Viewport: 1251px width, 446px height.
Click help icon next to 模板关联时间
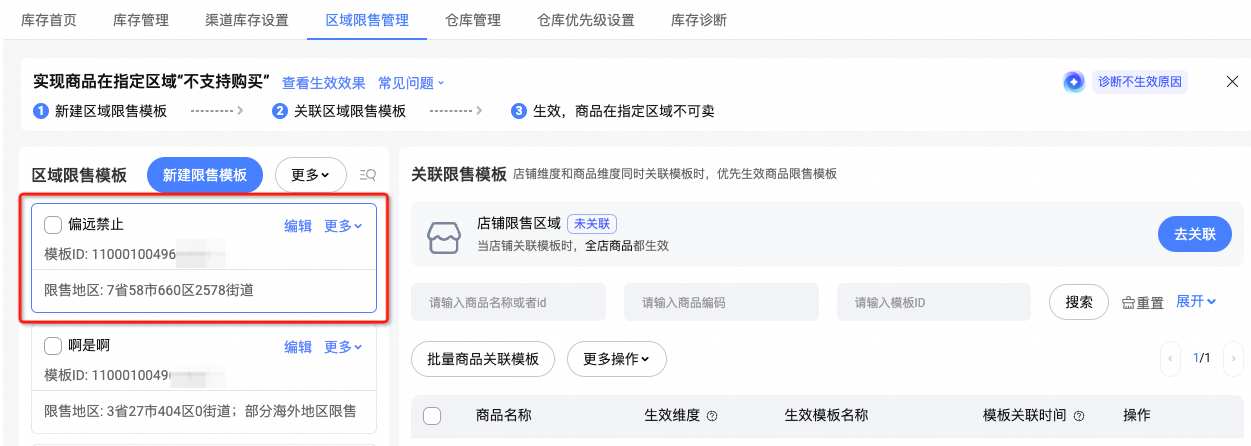[1079, 416]
